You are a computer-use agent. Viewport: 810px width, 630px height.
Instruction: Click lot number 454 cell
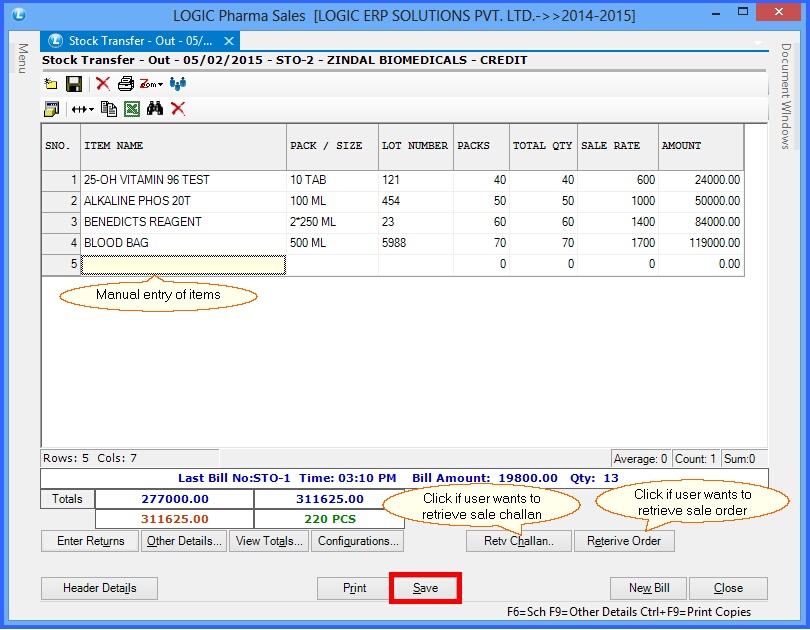[415, 201]
